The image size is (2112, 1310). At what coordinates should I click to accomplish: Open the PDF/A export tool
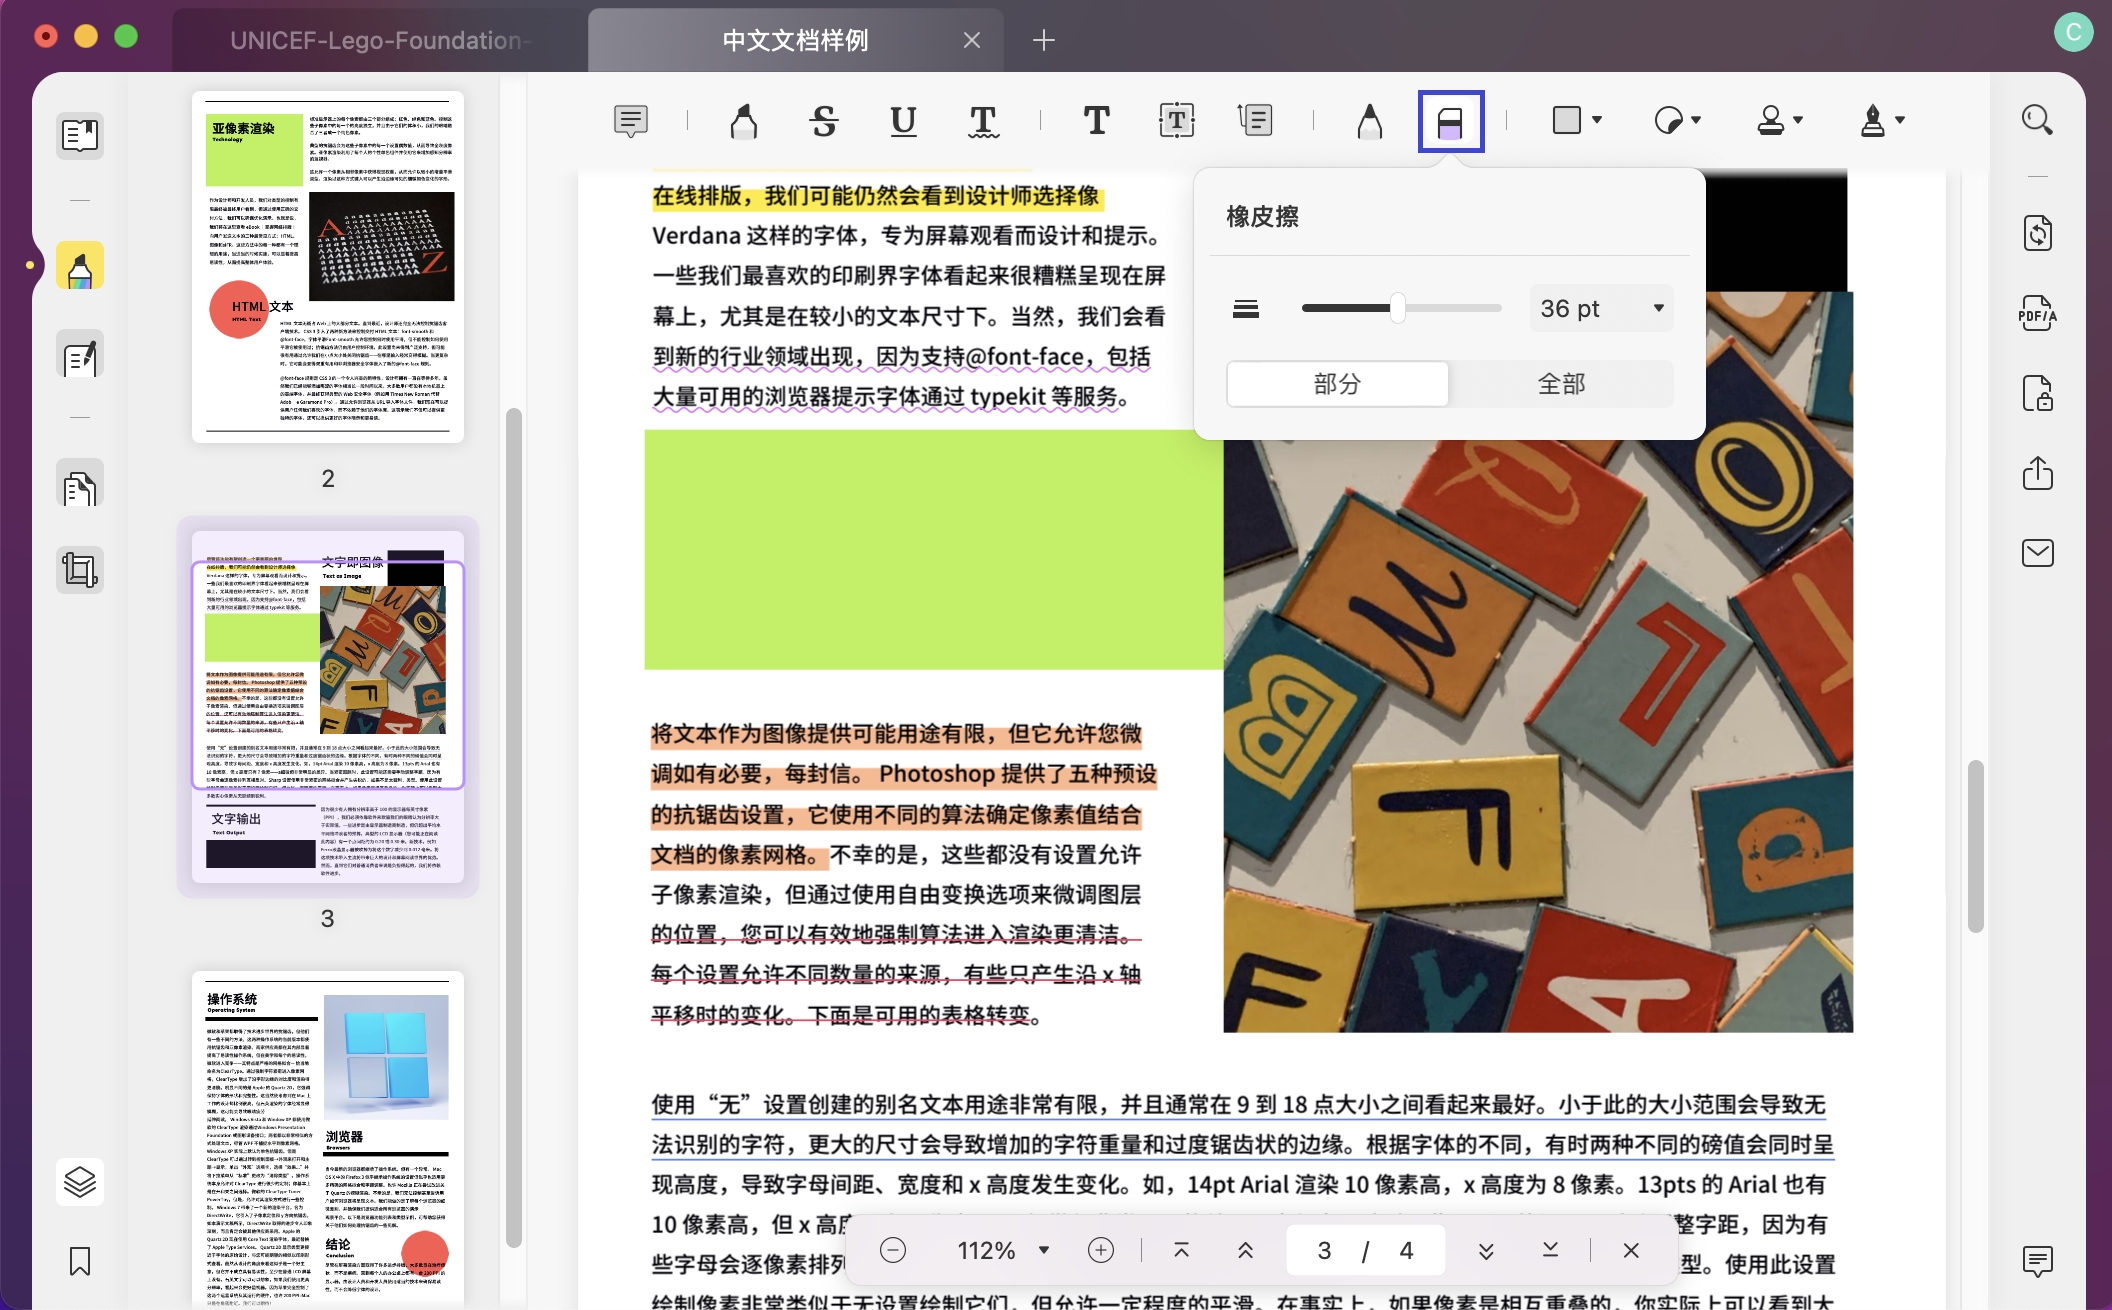(x=2037, y=313)
